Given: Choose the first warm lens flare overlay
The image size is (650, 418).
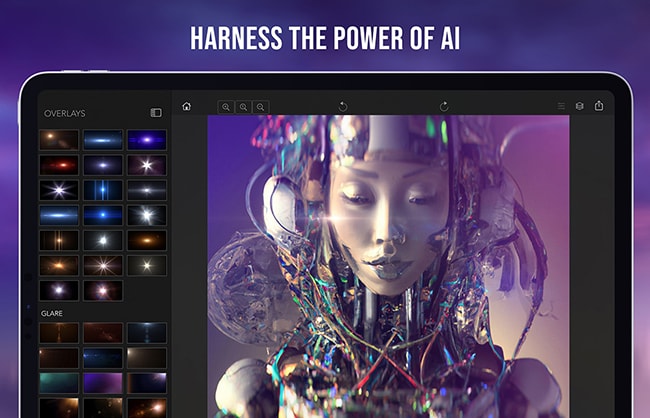Looking at the screenshot, I should [59, 140].
